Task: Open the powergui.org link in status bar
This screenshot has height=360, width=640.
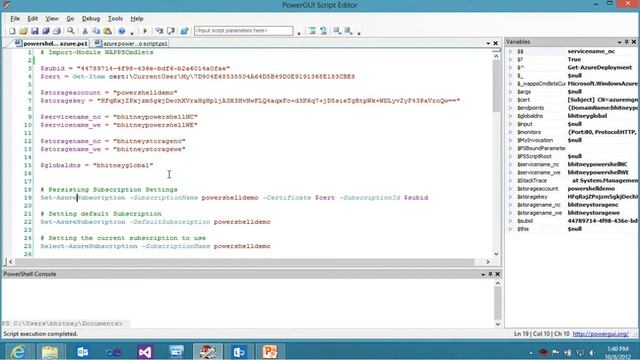Action: click(600, 334)
